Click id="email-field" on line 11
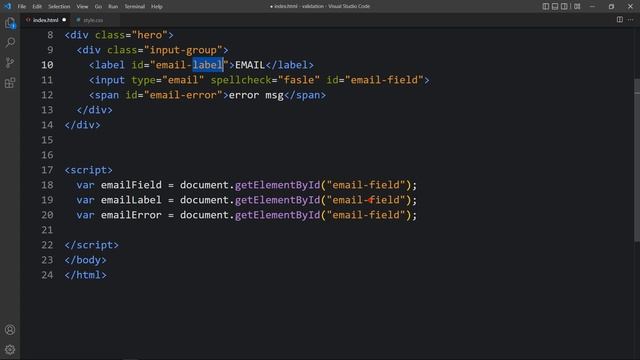Image resolution: width=640 pixels, height=360 pixels. [375, 80]
